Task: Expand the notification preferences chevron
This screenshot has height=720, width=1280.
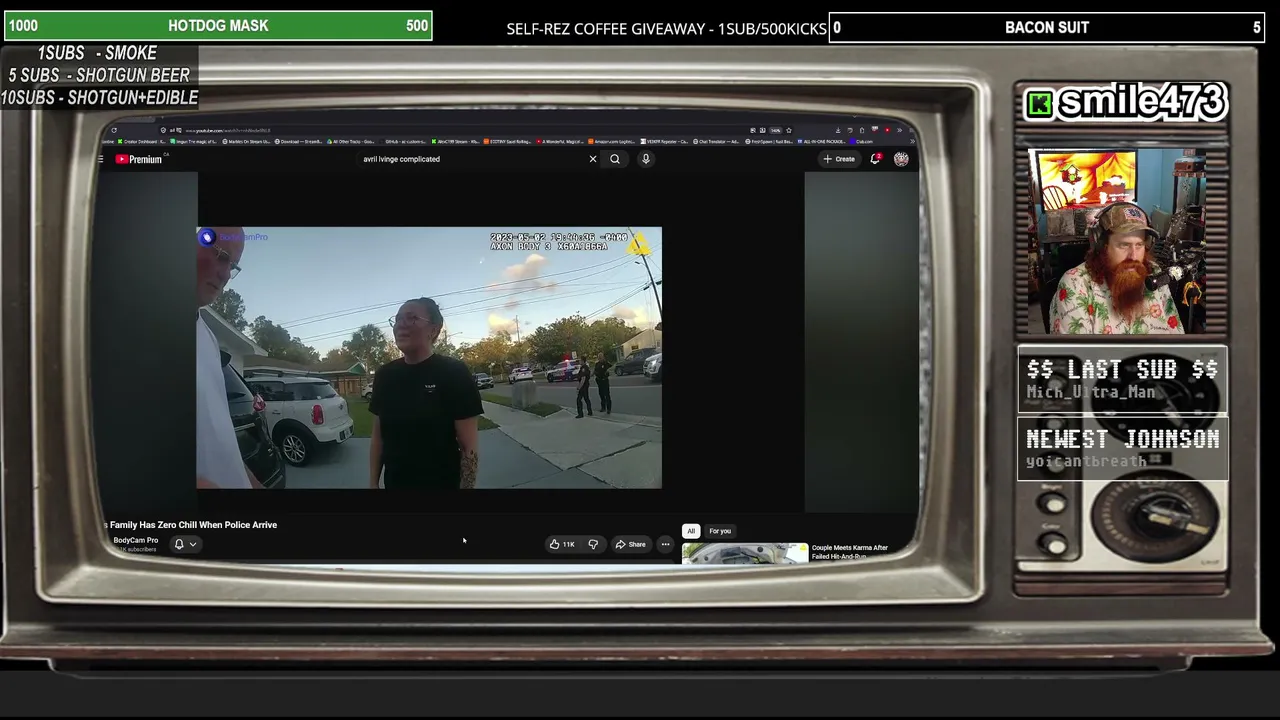Action: (x=193, y=544)
